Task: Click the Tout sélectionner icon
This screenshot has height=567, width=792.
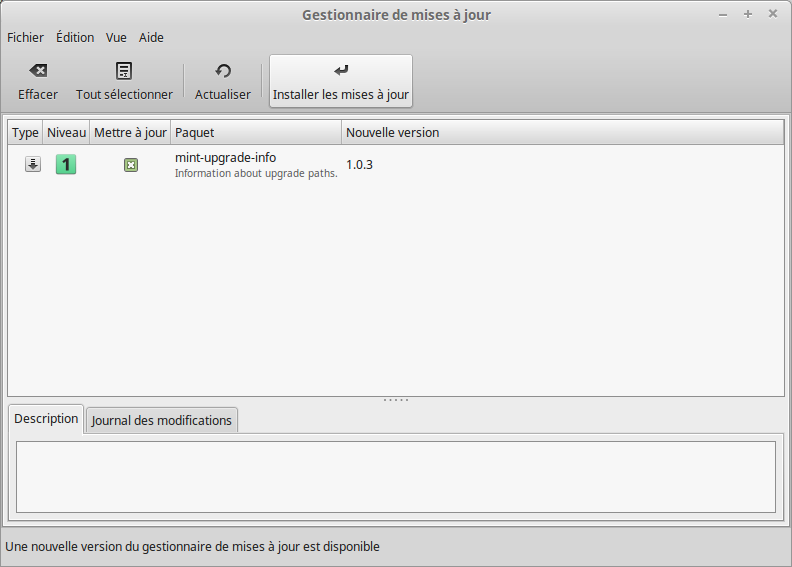Action: 124,71
